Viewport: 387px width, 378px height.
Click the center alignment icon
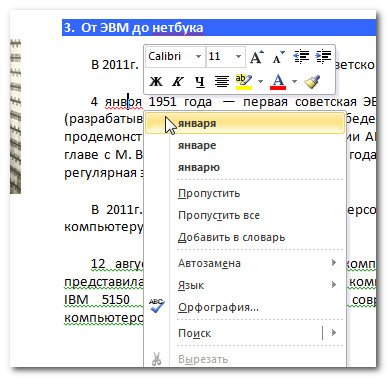tap(222, 81)
